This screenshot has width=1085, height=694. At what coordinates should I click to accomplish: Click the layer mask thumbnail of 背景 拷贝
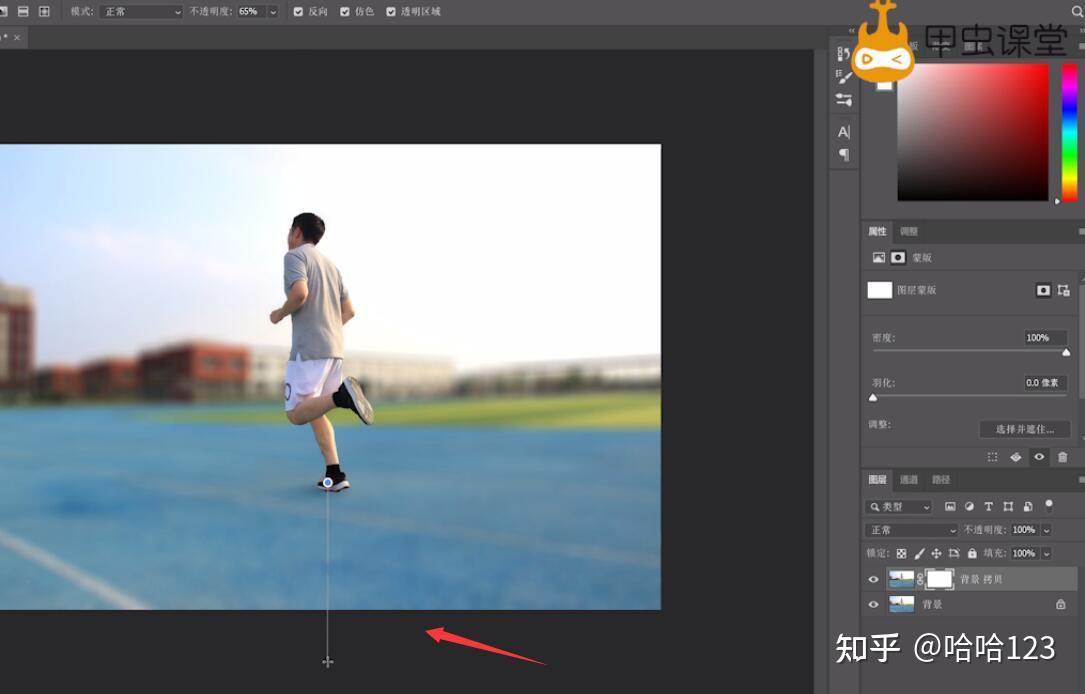click(939, 579)
